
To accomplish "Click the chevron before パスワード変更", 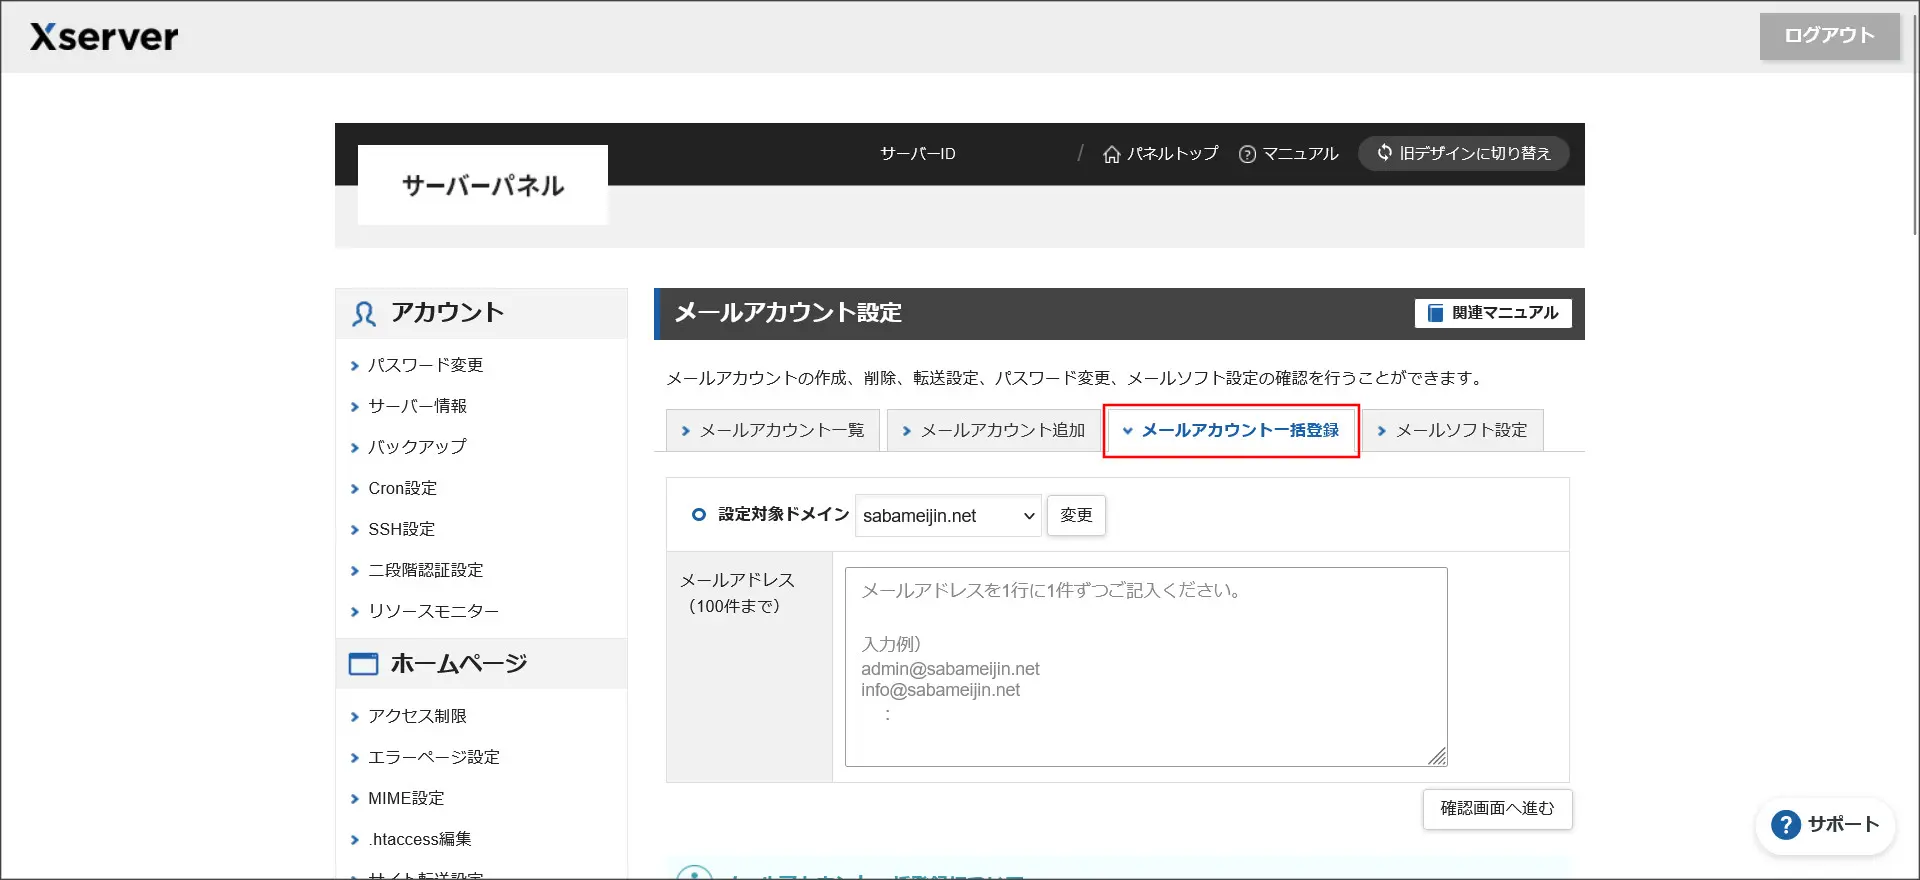I will [x=354, y=366].
